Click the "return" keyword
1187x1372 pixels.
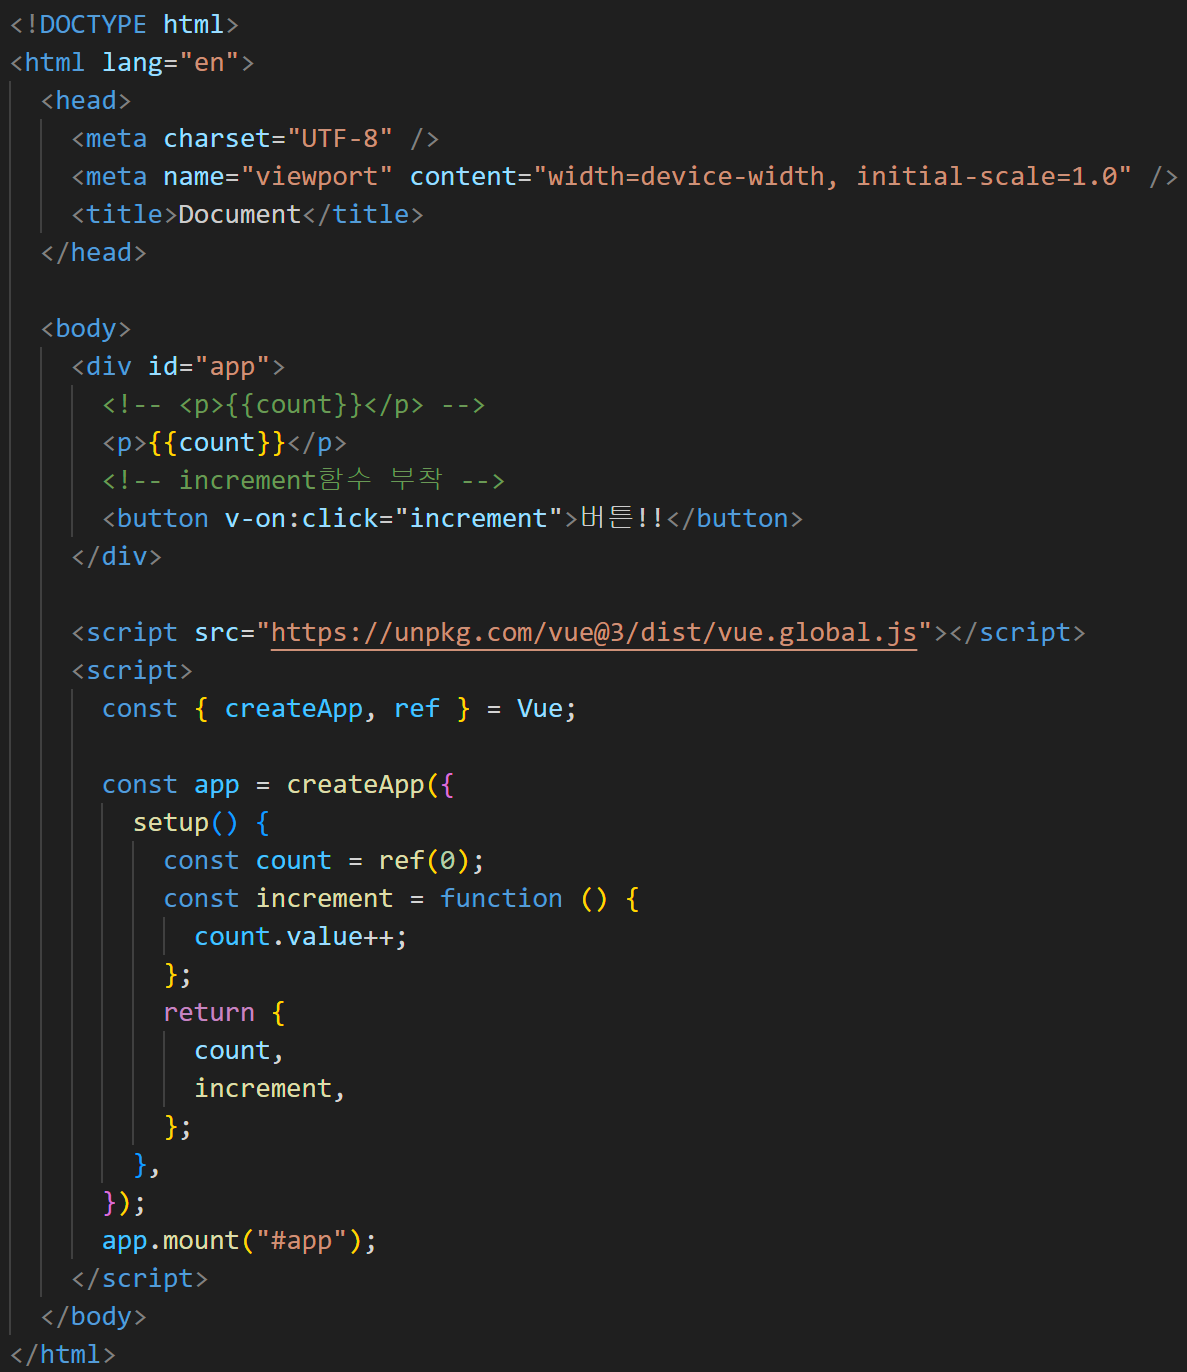pyautogui.click(x=209, y=1013)
